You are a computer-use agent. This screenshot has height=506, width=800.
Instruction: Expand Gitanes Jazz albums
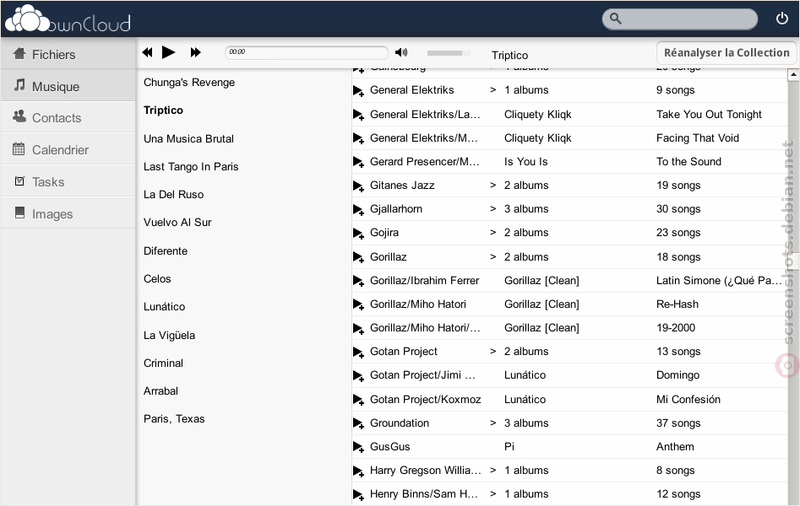pos(493,185)
